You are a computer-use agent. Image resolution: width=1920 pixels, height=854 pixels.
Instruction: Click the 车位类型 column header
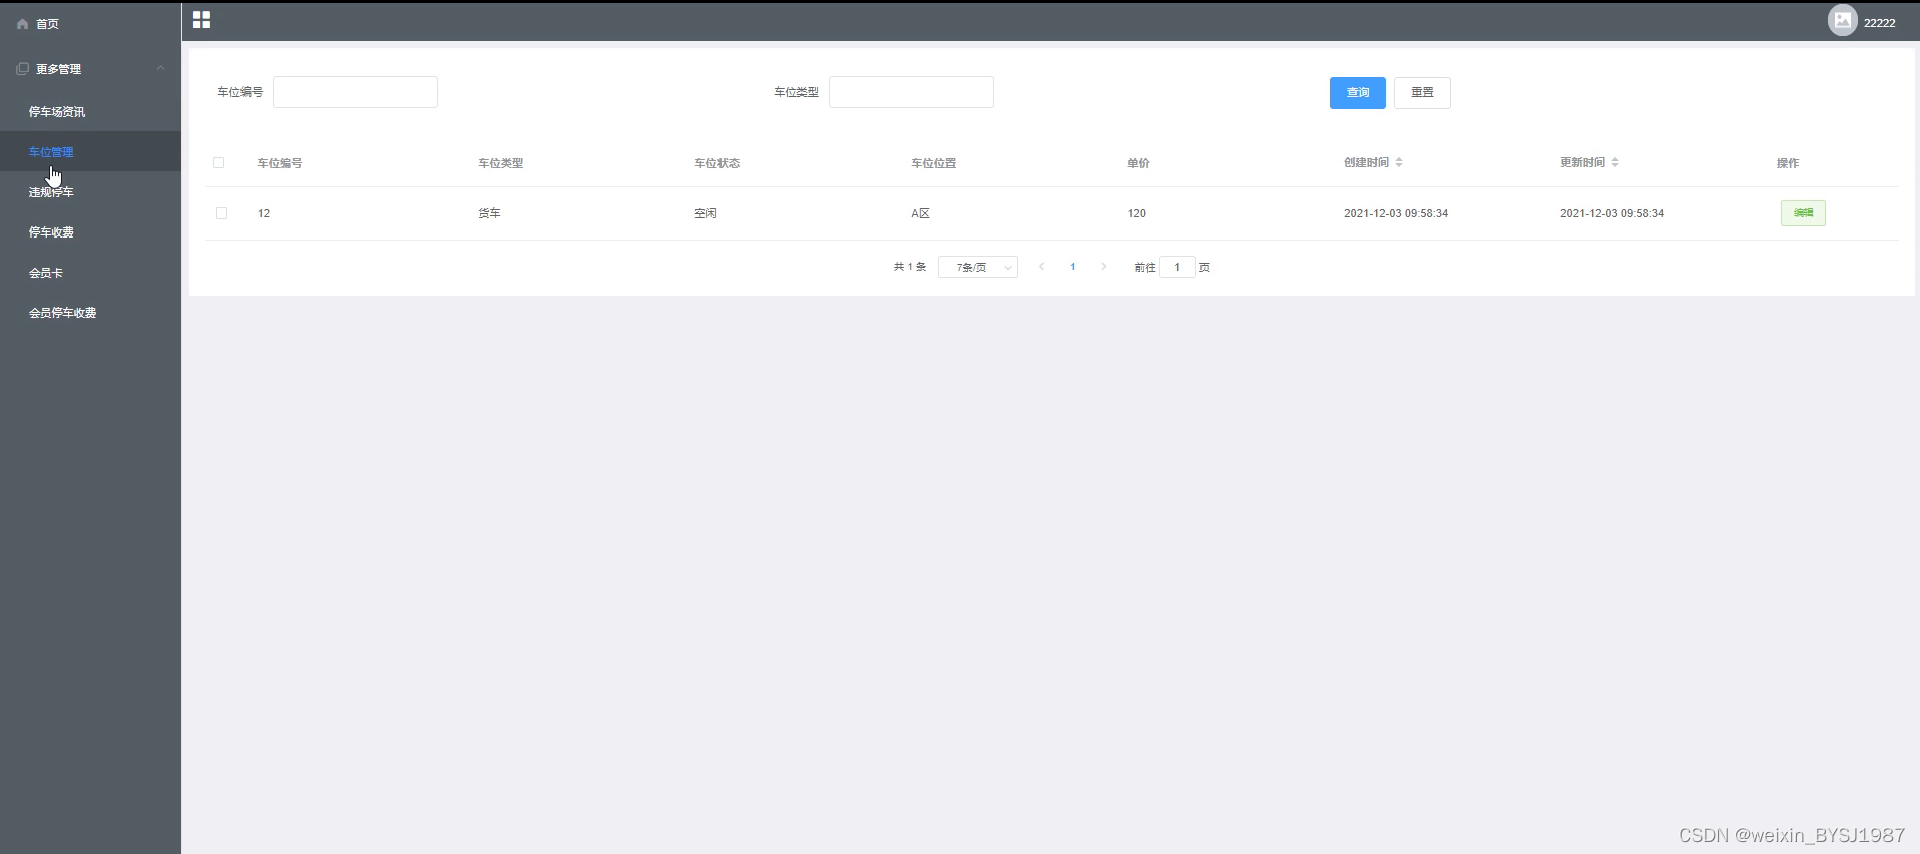pos(500,163)
